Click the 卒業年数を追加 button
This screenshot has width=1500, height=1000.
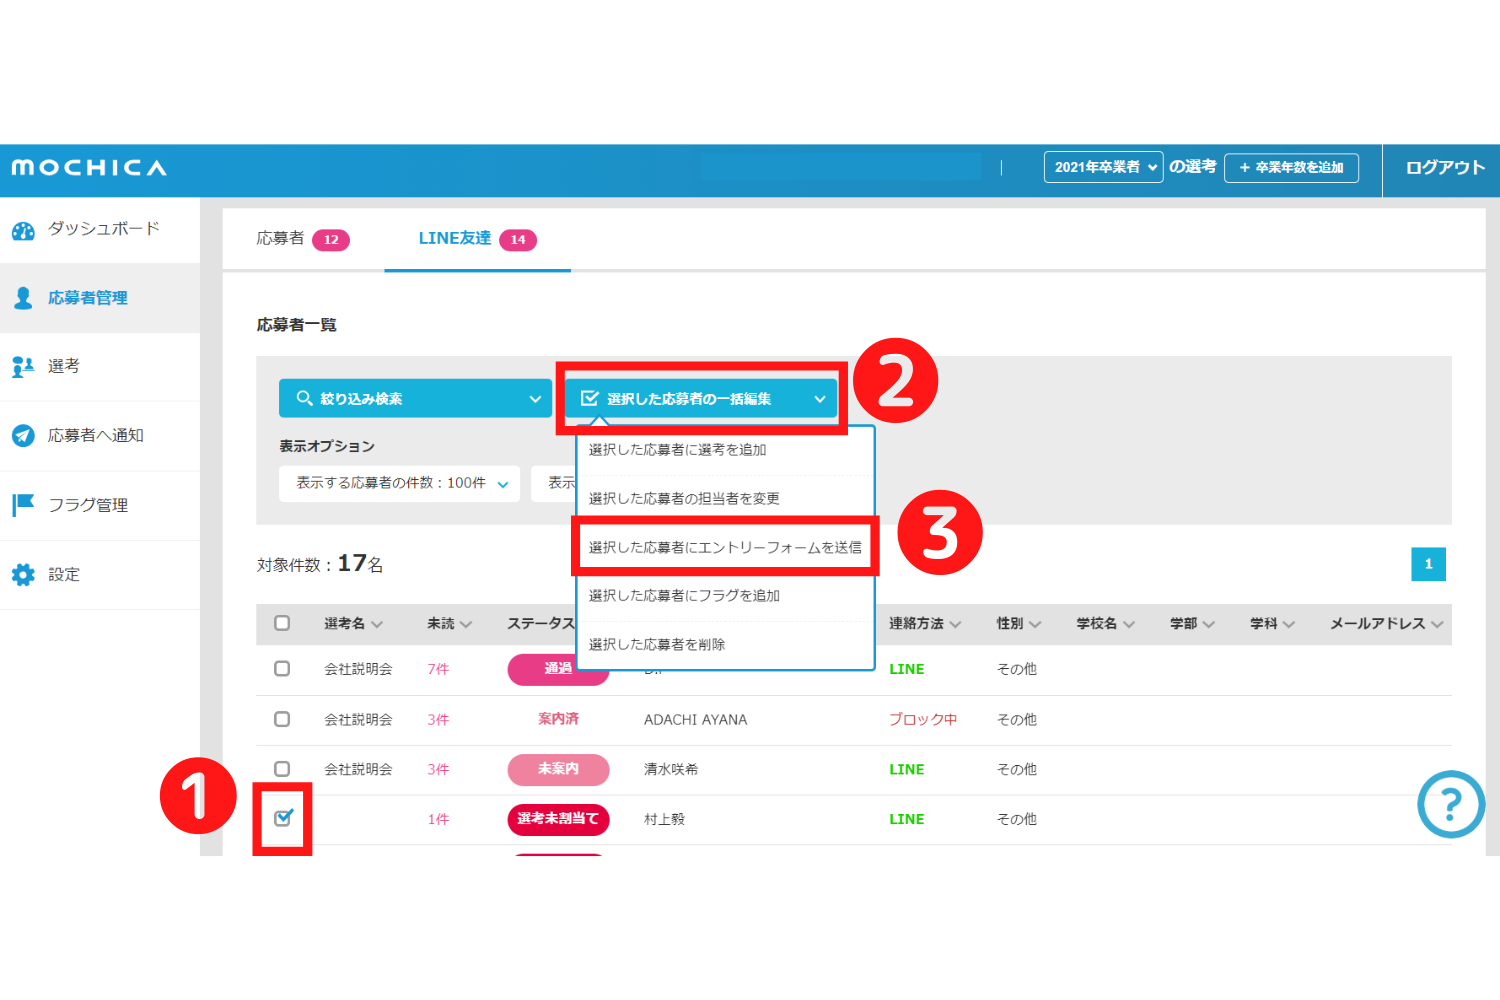point(1291,168)
